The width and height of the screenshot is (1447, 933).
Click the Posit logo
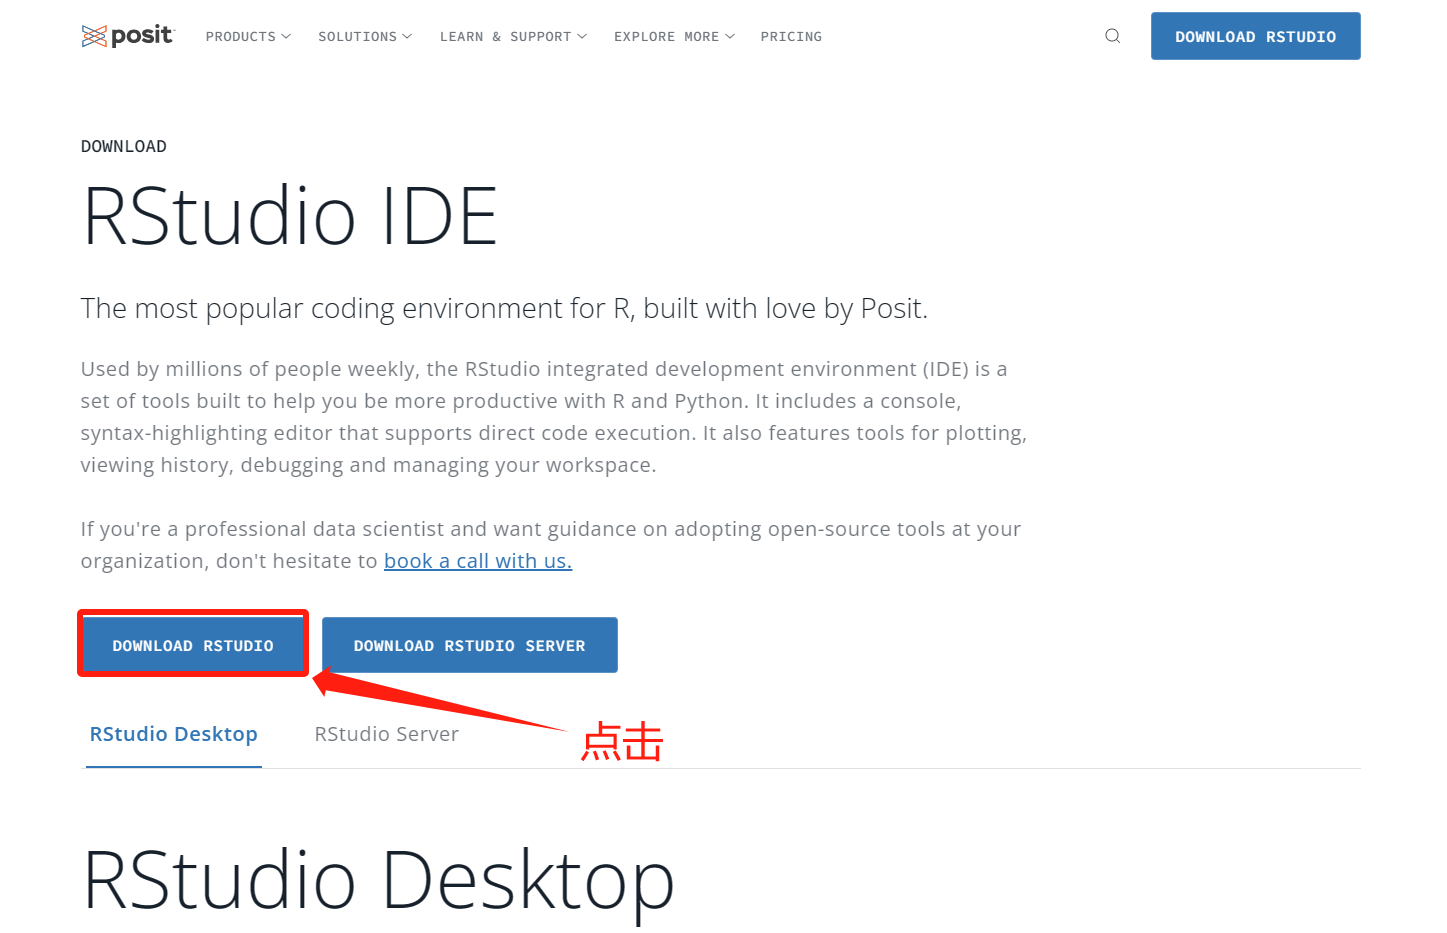point(128,36)
